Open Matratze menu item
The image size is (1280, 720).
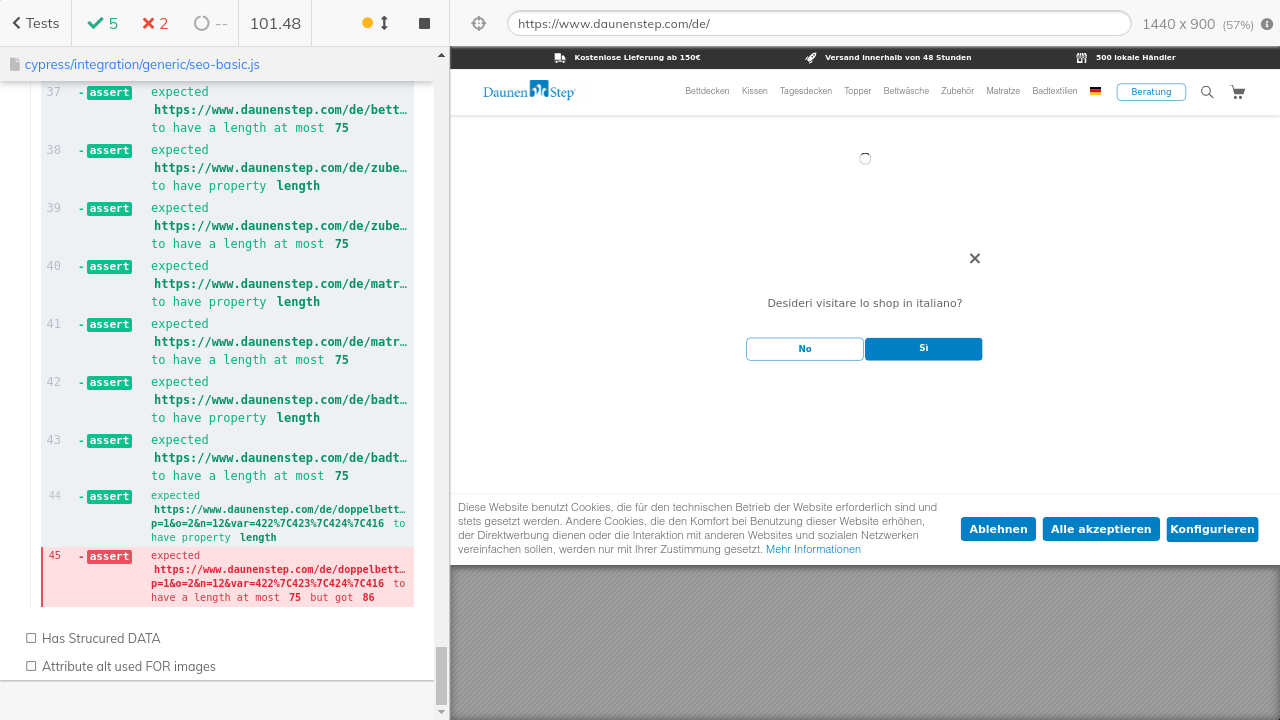(x=1002, y=91)
